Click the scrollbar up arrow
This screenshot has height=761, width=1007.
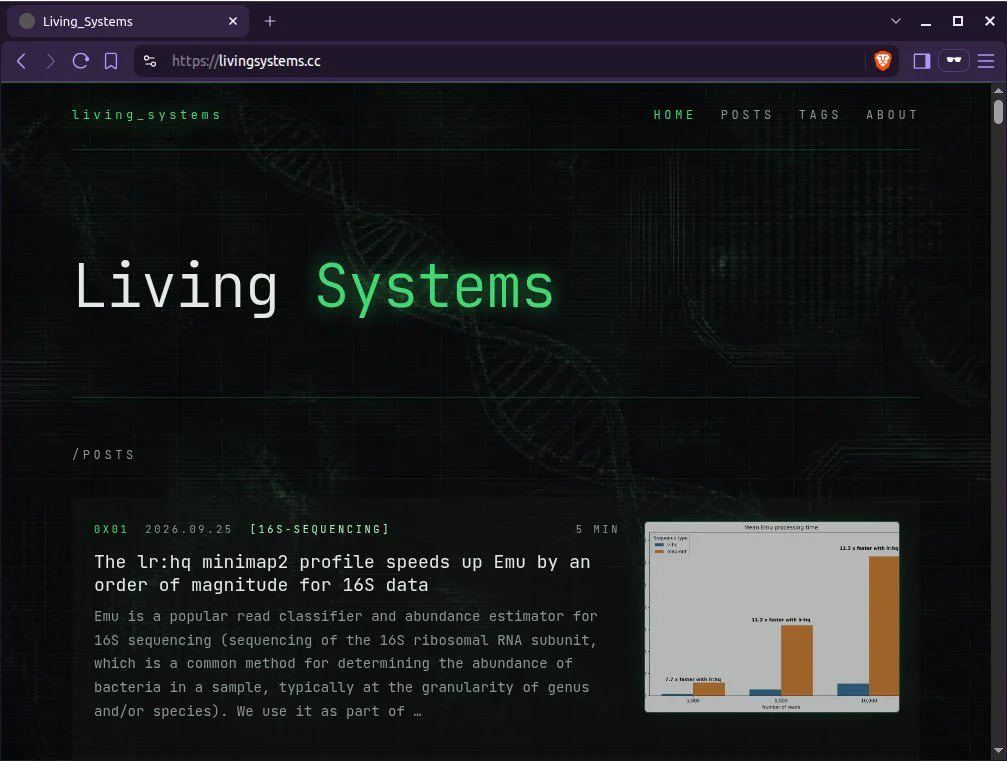pos(998,90)
